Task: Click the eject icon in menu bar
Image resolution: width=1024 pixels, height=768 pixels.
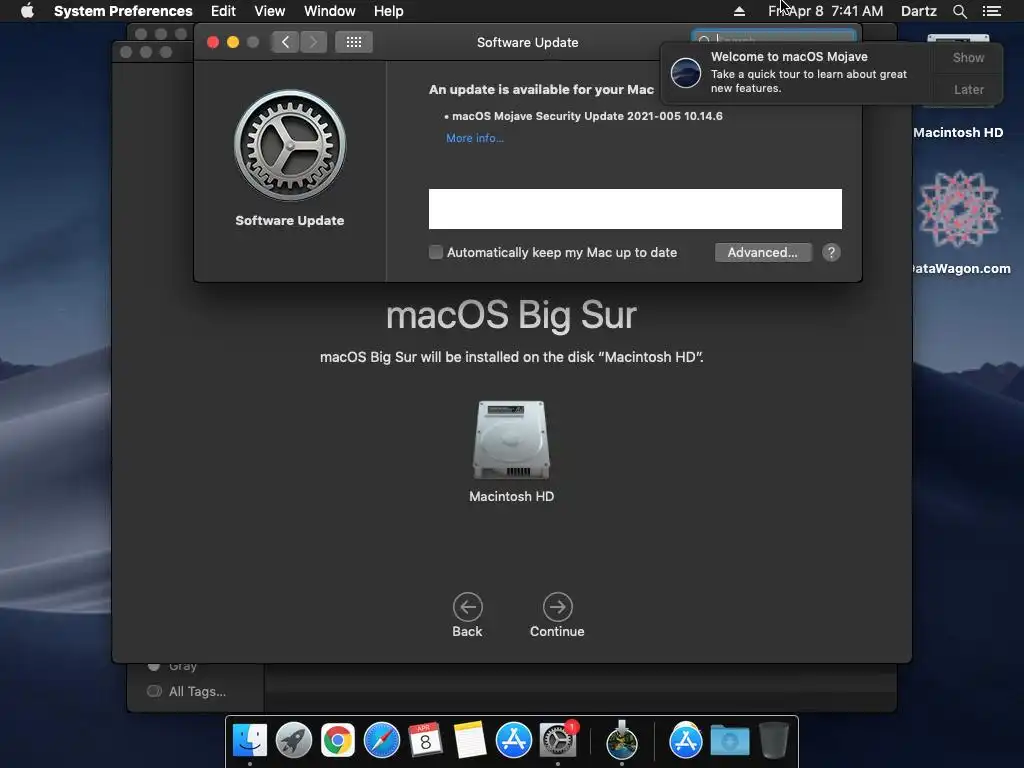Action: click(739, 11)
